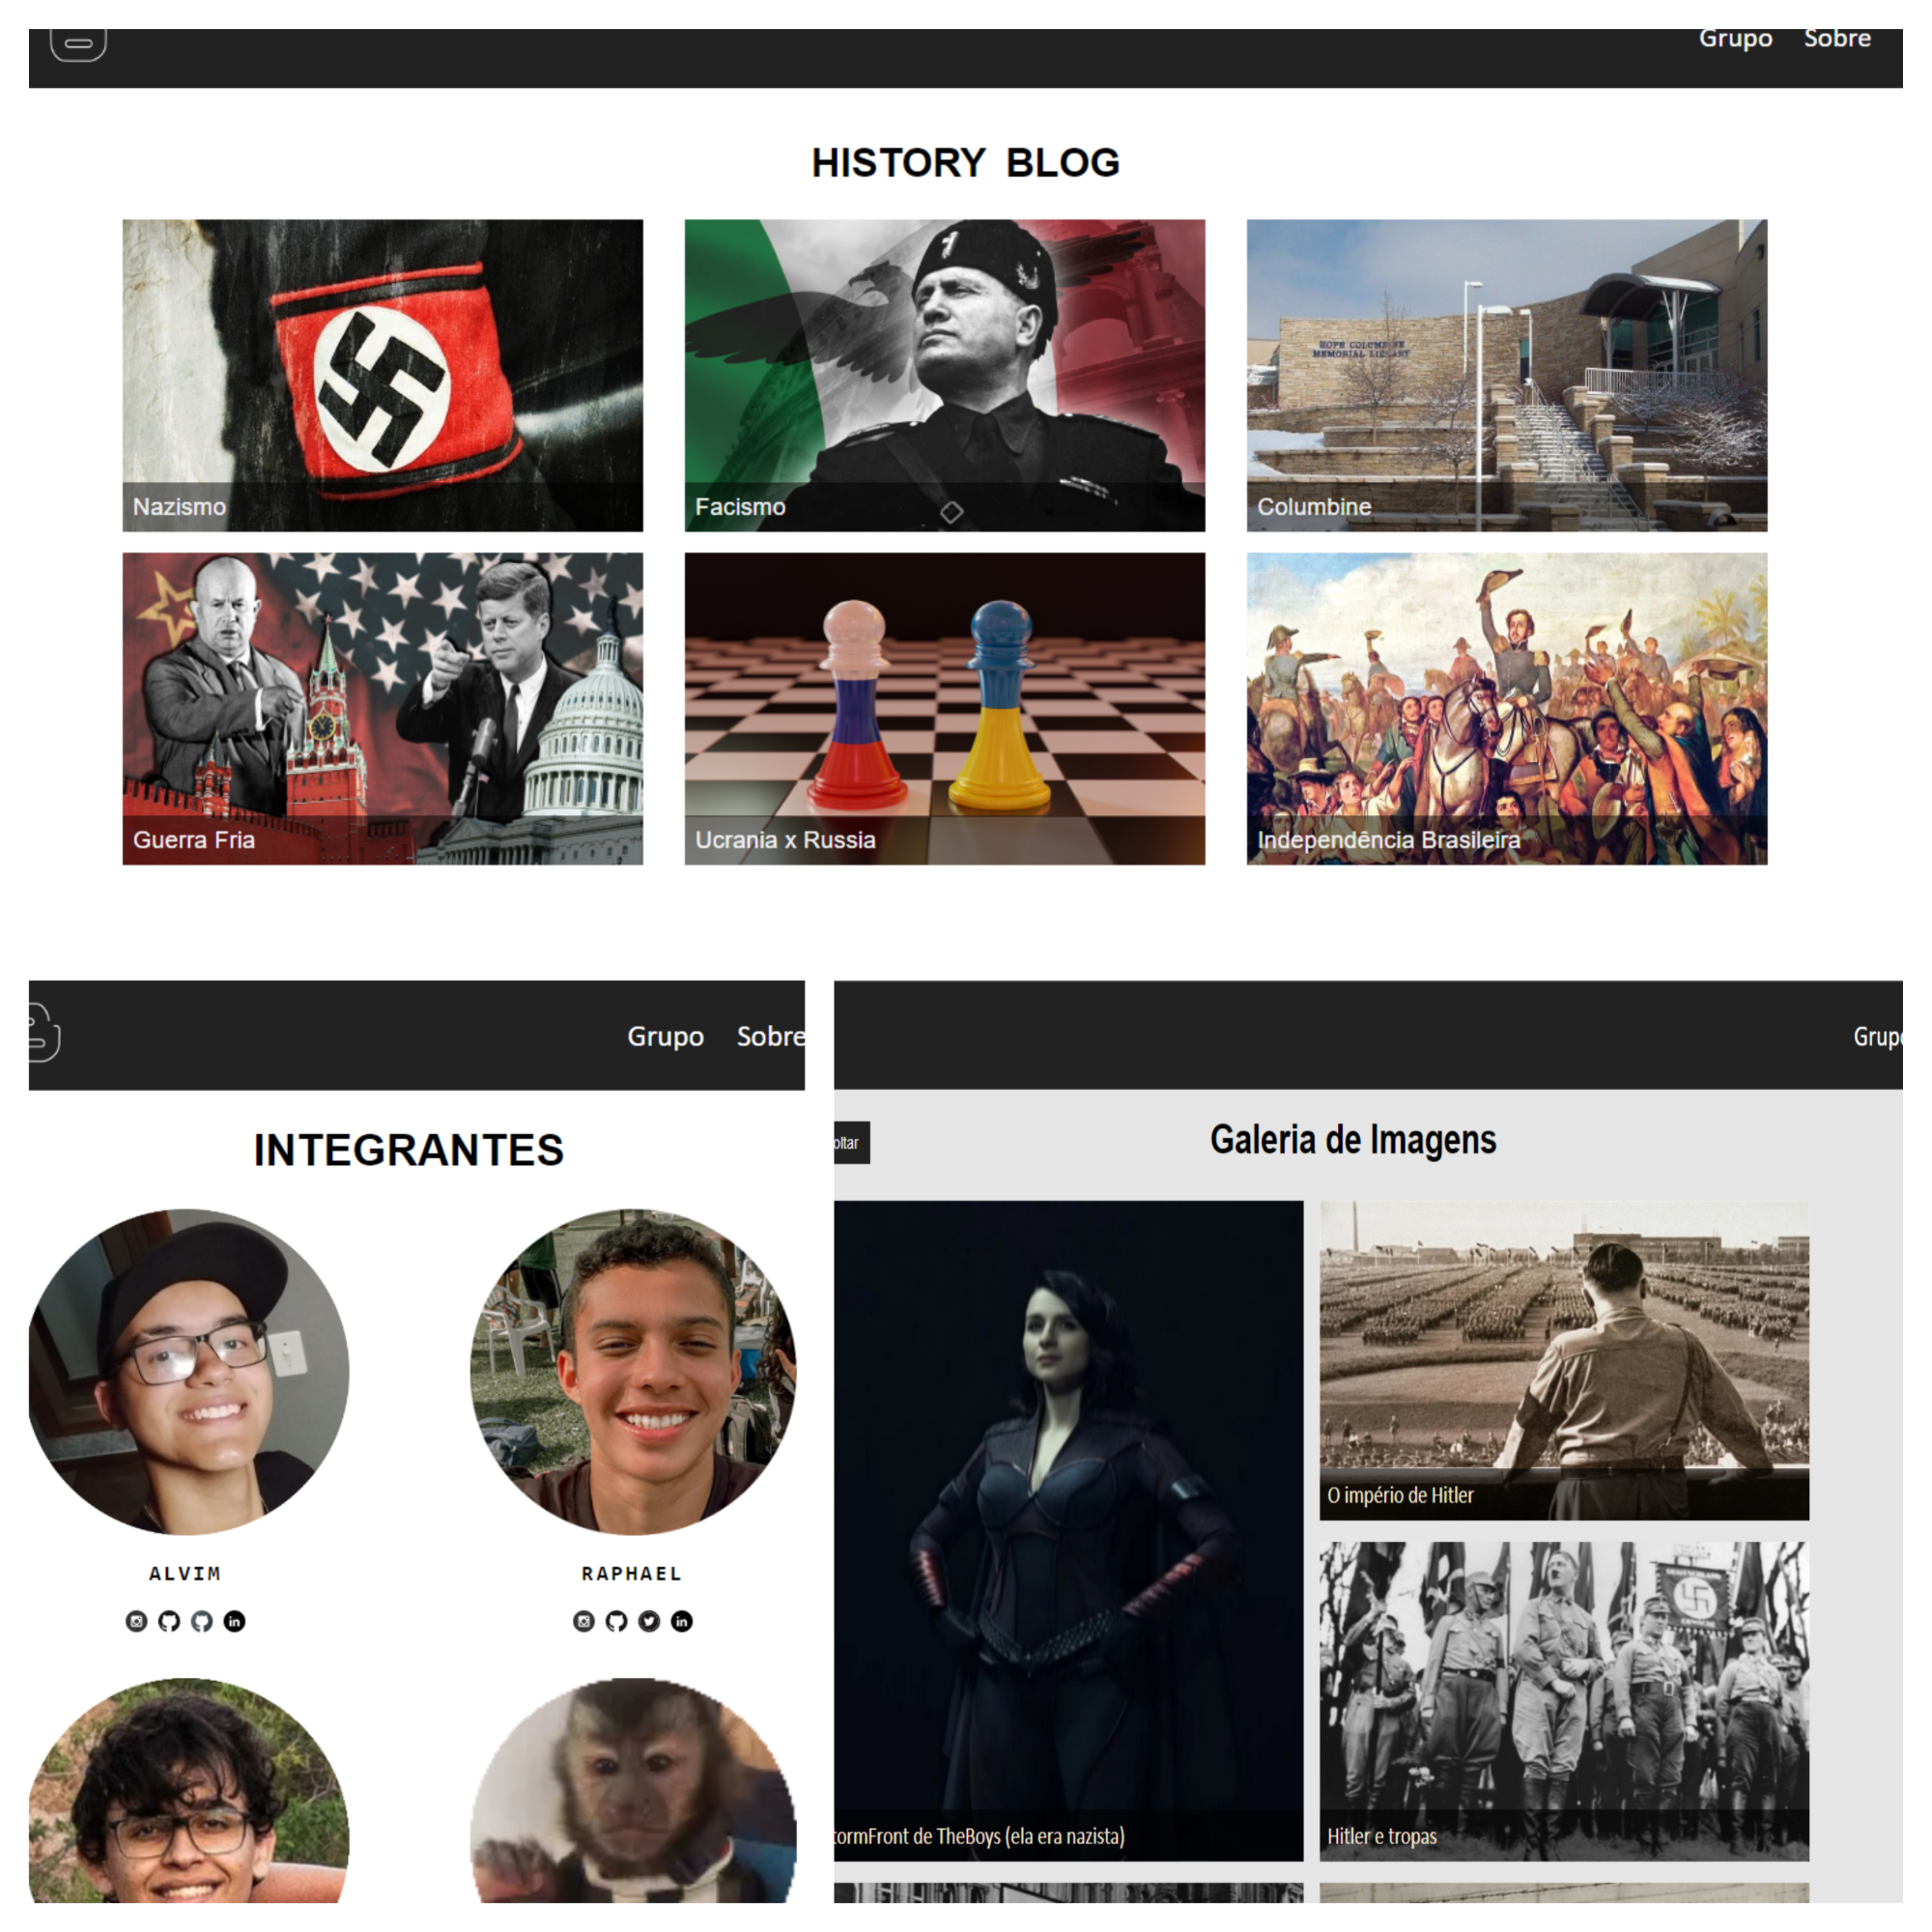Open Raphael's GitHub icon

pos(617,1621)
